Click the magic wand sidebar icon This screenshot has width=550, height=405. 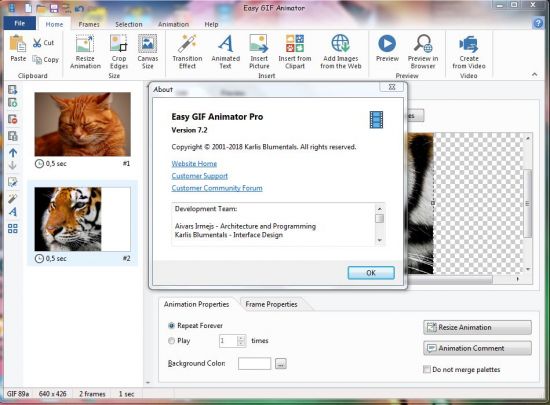point(13,198)
